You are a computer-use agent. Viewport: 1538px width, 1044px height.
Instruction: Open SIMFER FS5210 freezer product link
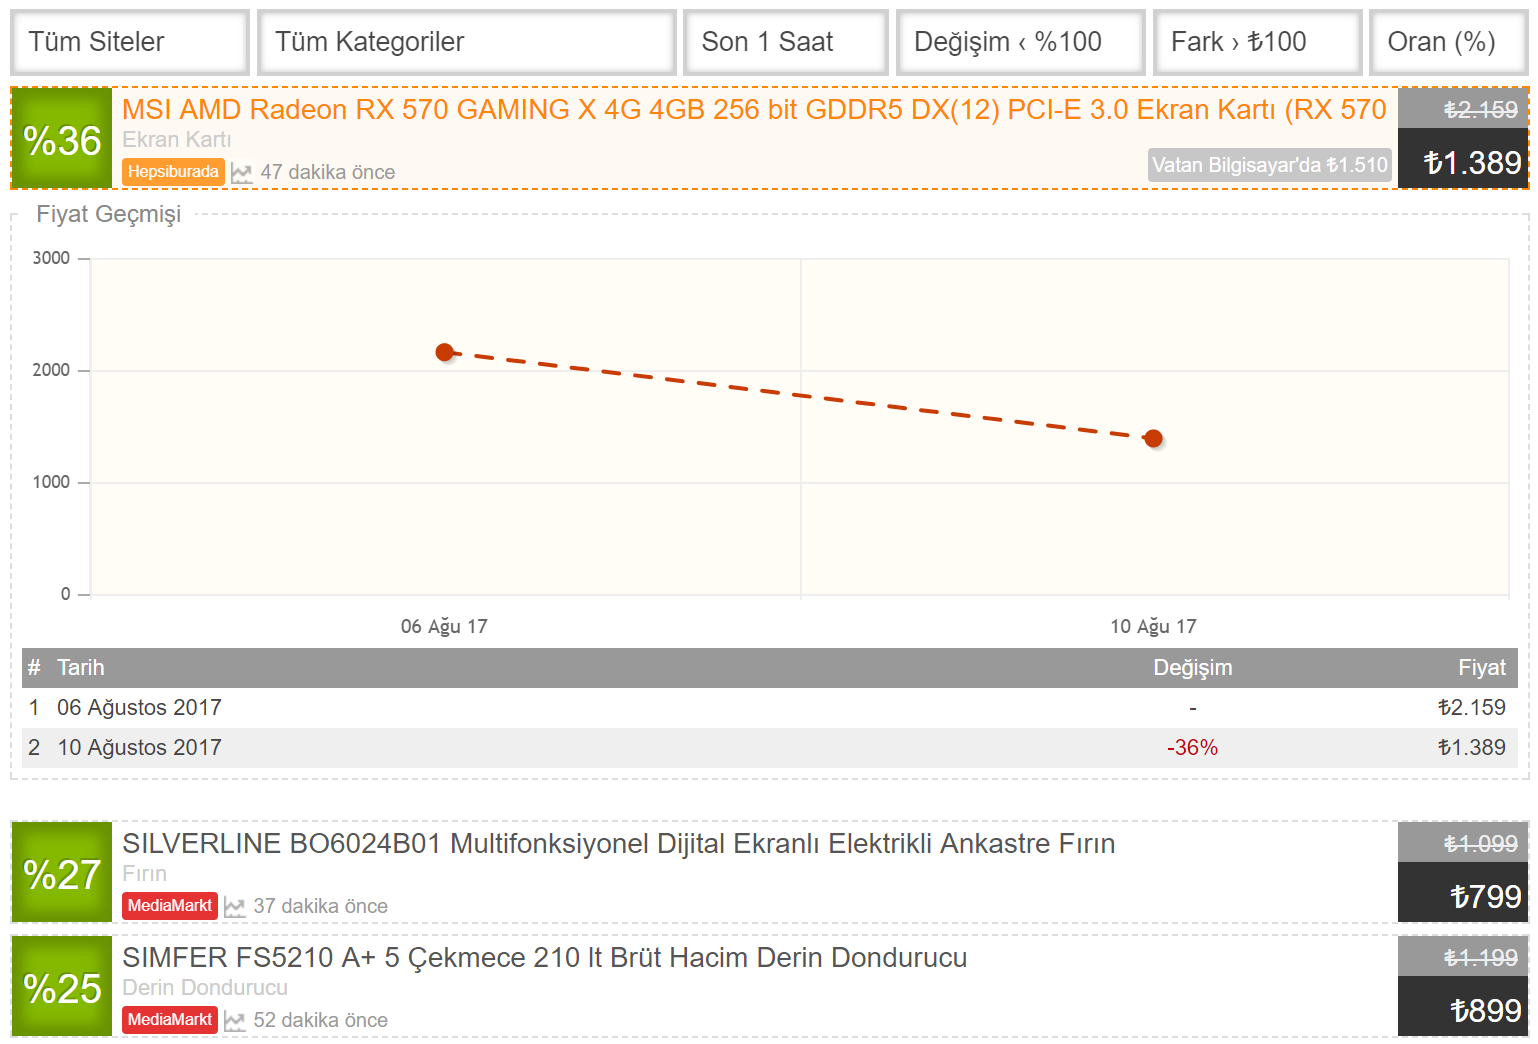[544, 958]
